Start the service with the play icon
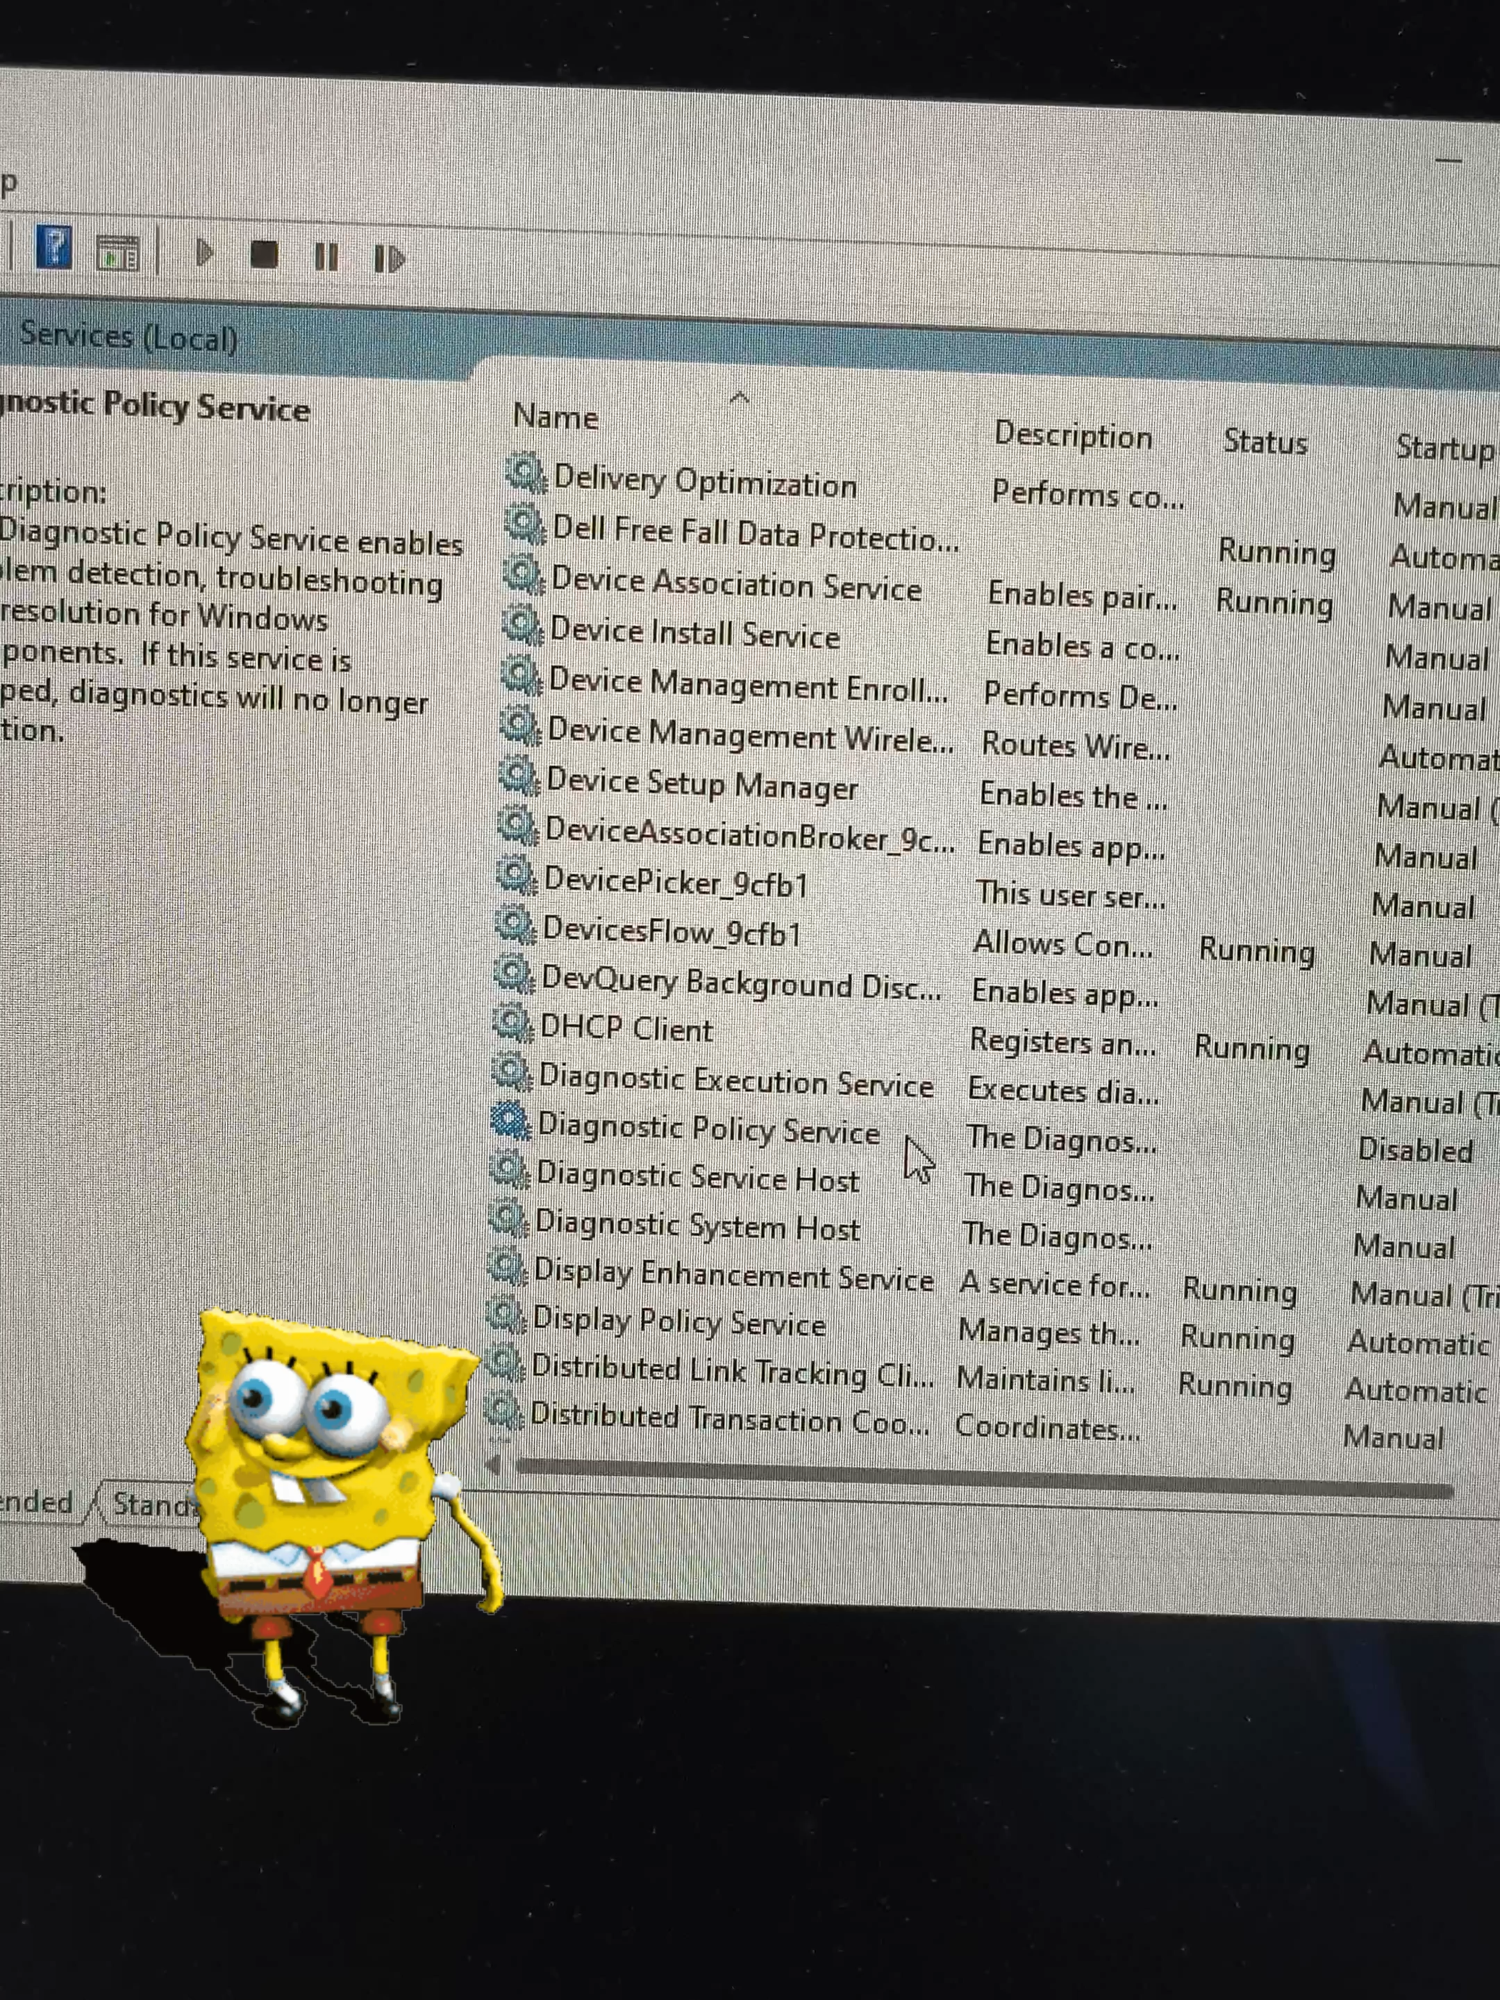This screenshot has width=1500, height=2000. 205,253
